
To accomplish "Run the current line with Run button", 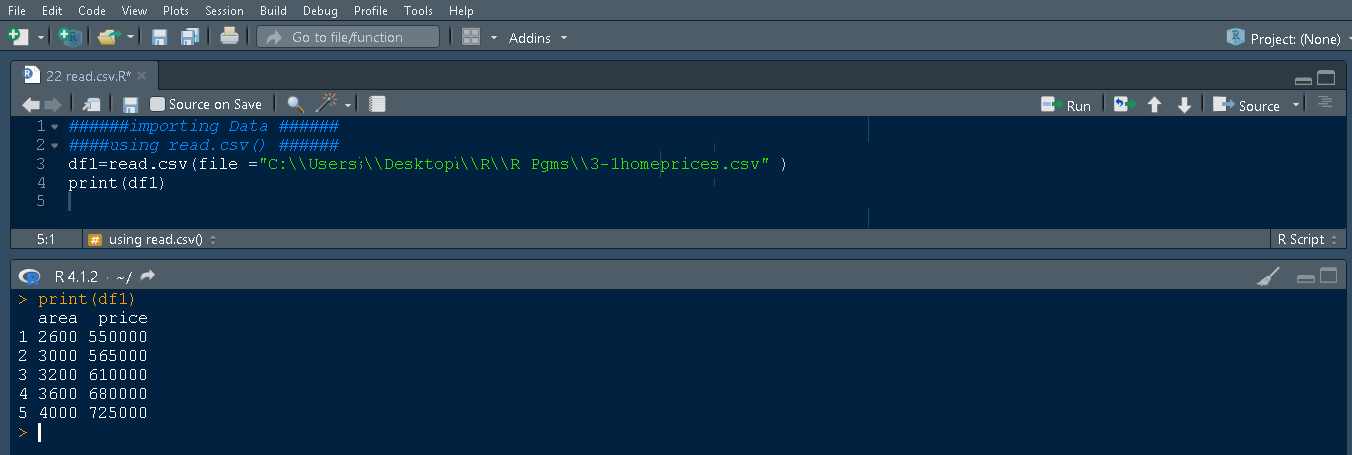I will click(1066, 105).
